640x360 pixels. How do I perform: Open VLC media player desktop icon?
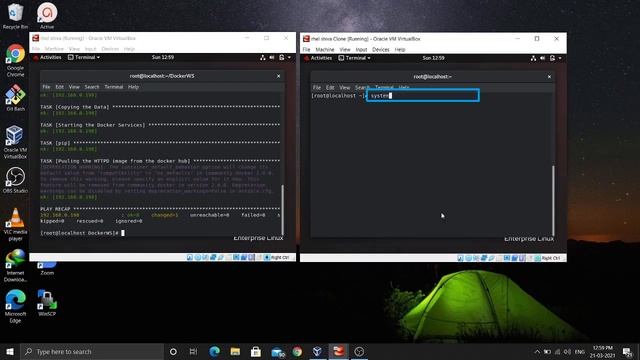point(16,224)
